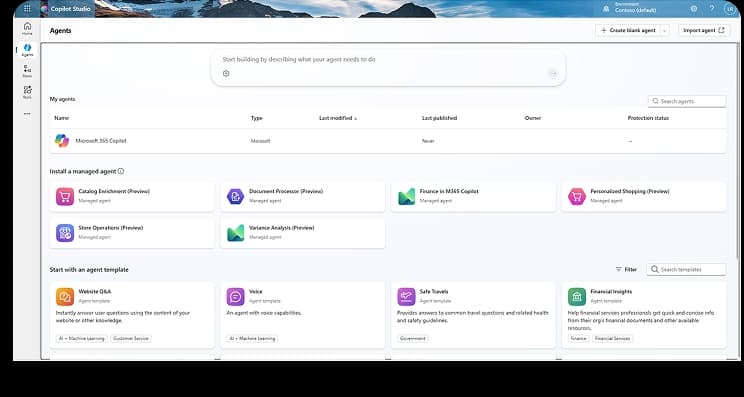This screenshot has height=397, width=744.
Task: Open the help question mark icon
Action: pos(712,9)
